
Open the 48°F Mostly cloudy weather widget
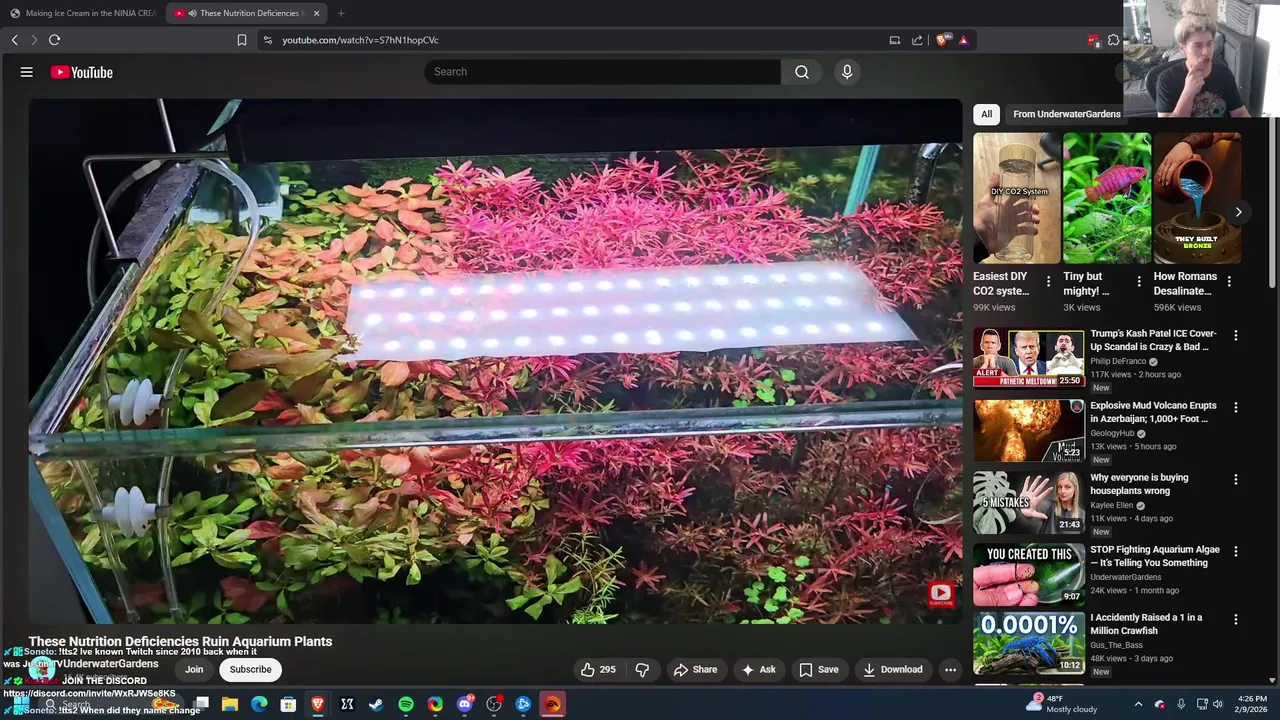[x=1064, y=704]
